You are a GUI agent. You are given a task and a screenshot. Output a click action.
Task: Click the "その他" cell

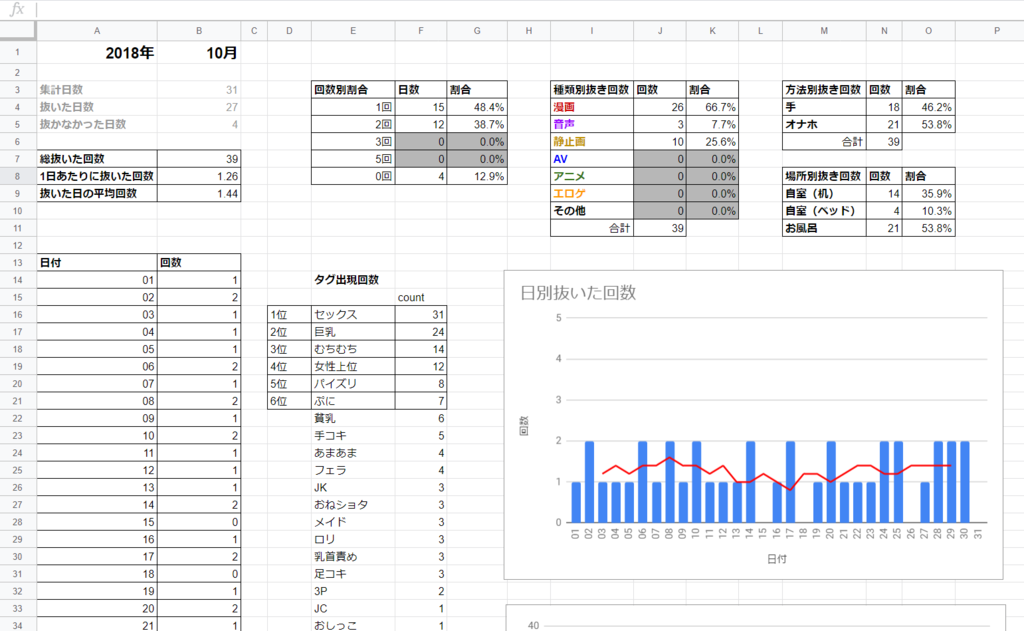click(x=592, y=211)
